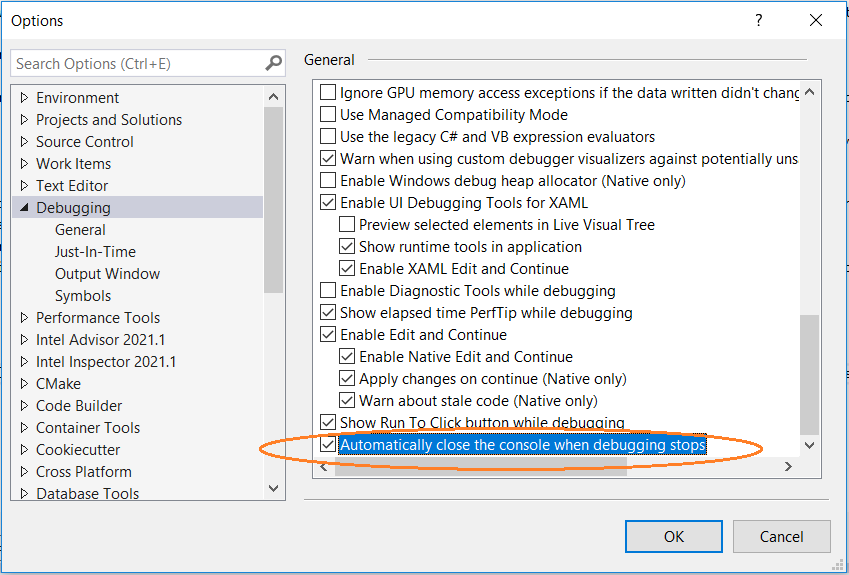
Task: Uncheck Warn when using custom debugger visualizers
Action: [328, 159]
